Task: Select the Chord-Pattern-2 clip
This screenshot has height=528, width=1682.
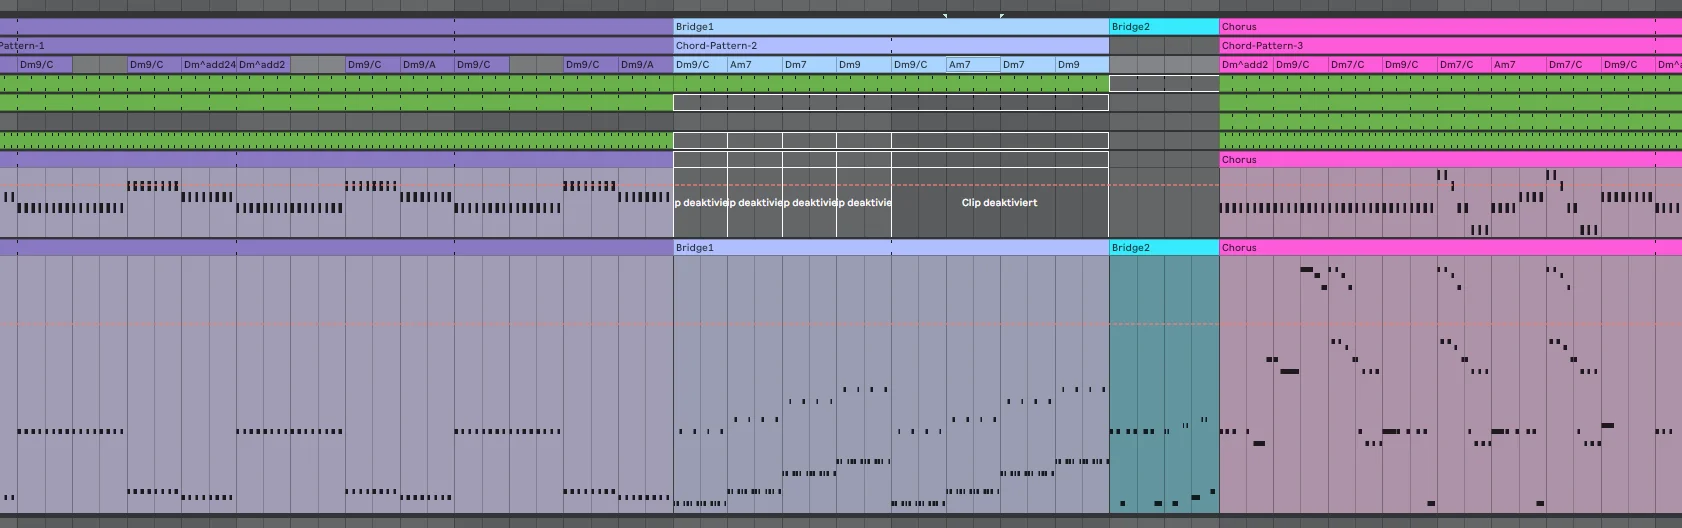Action: tap(891, 46)
